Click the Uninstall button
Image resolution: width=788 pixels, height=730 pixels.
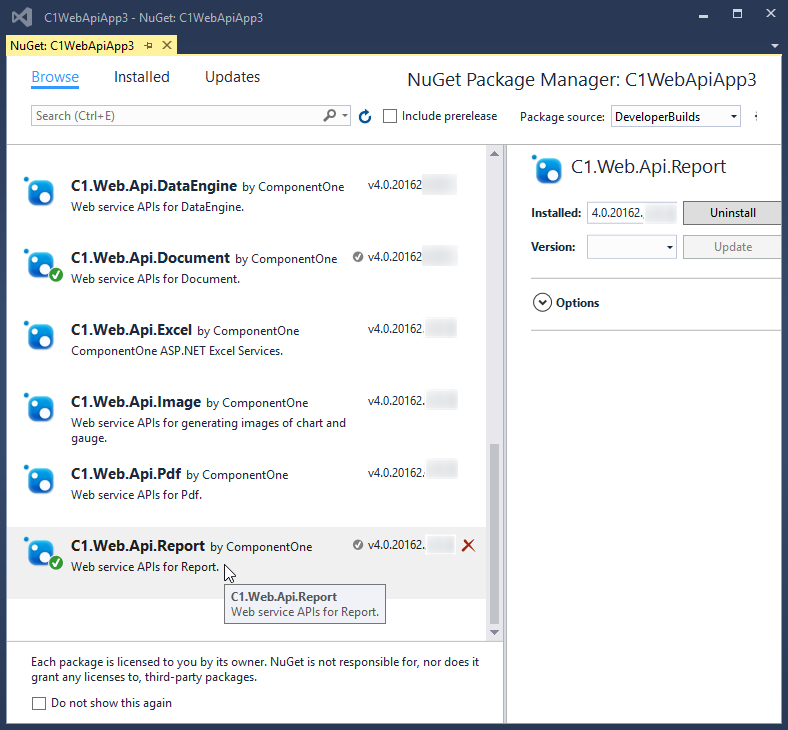click(732, 213)
